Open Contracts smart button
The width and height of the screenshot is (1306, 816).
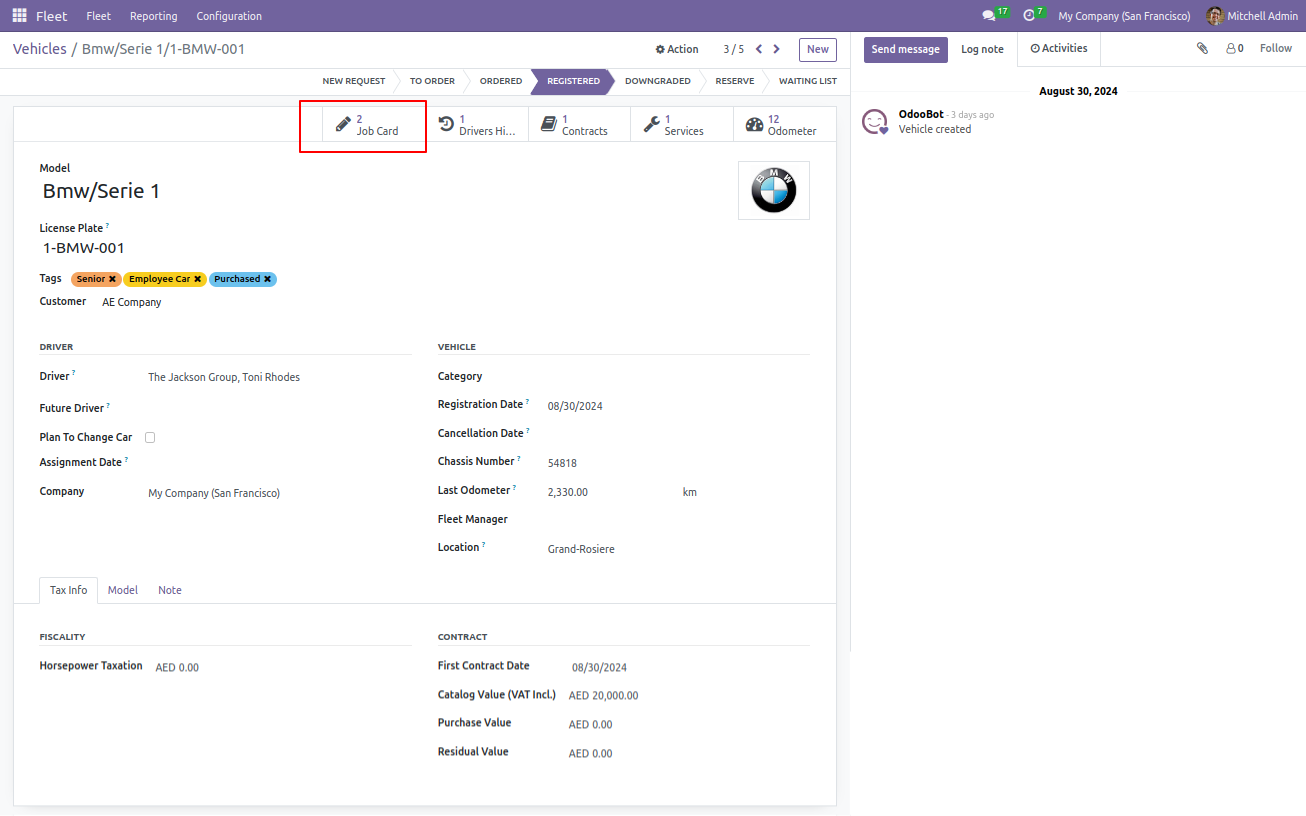click(580, 125)
